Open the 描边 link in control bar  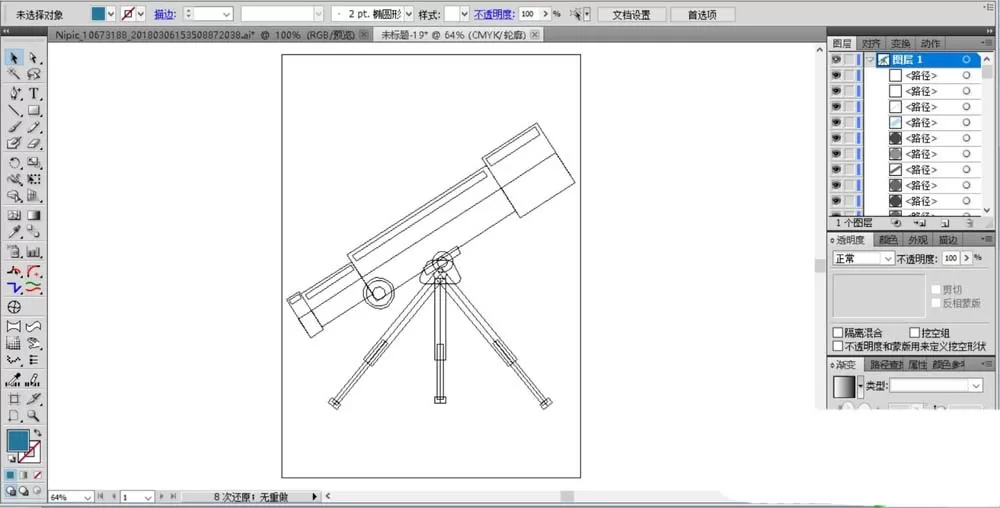165,14
